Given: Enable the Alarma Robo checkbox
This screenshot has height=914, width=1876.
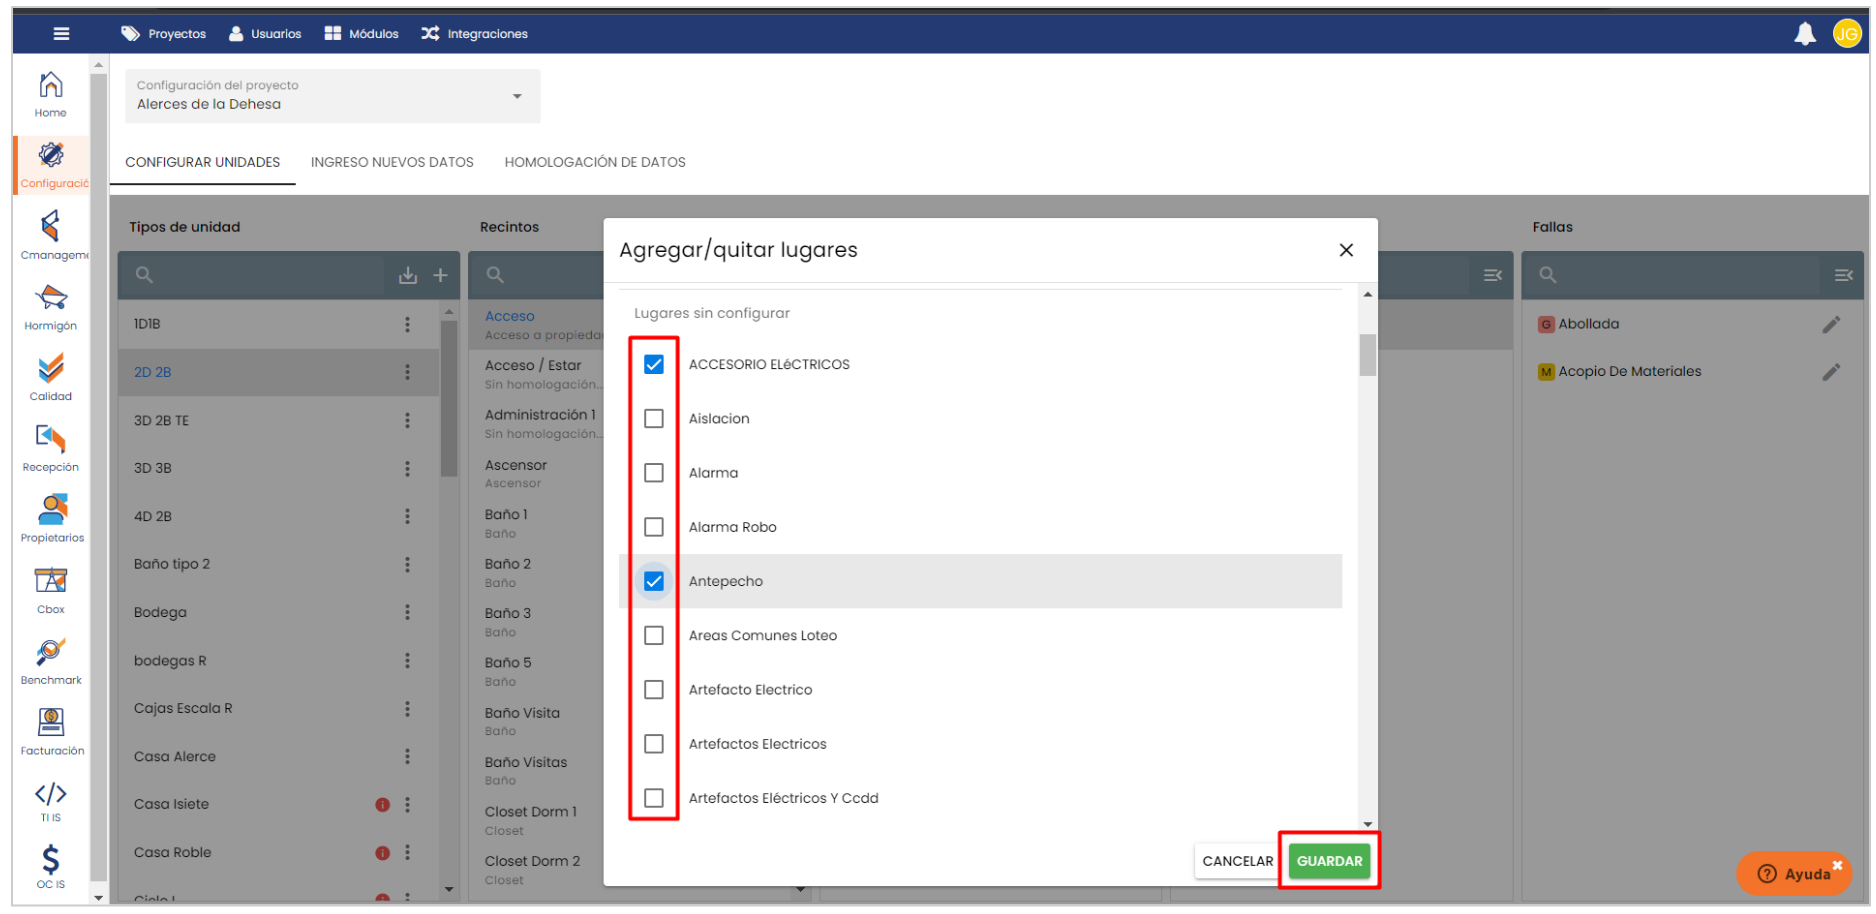Looking at the screenshot, I should tap(654, 527).
